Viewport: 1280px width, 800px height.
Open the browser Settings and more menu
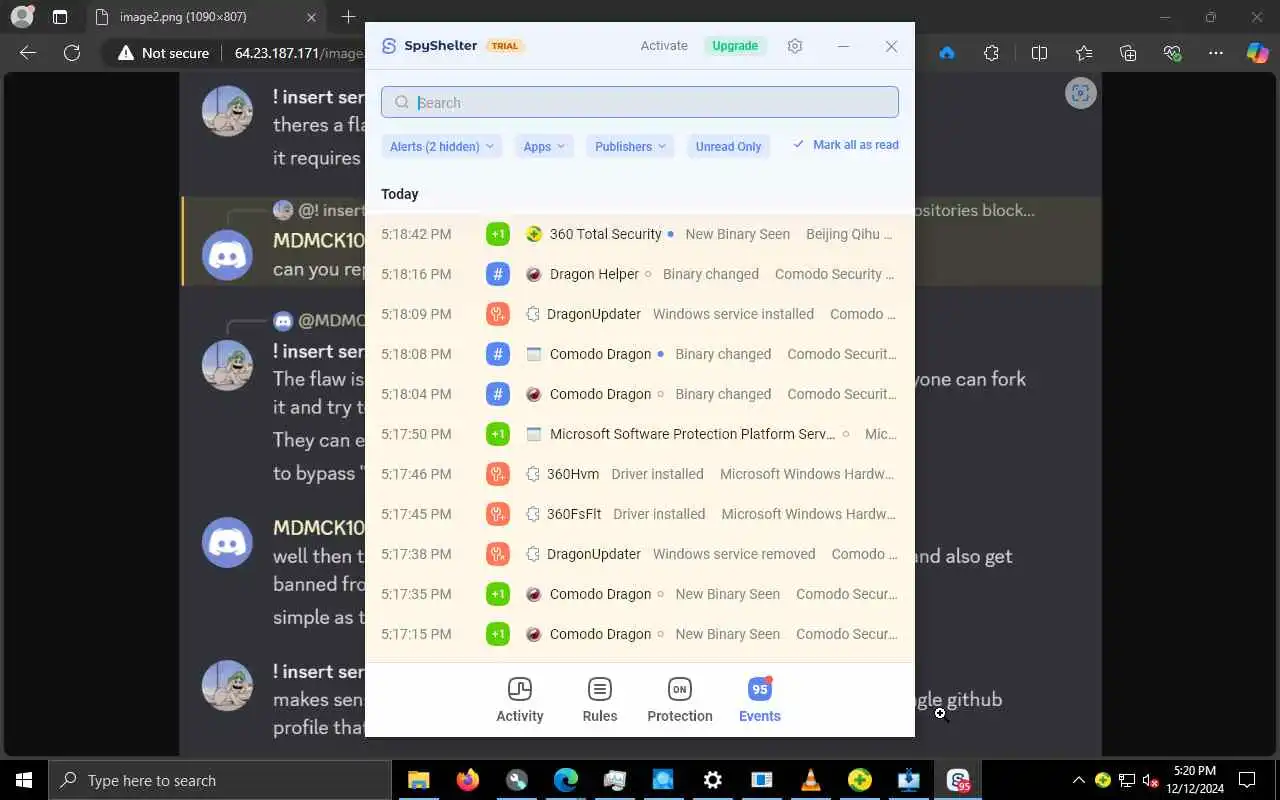click(x=1216, y=53)
